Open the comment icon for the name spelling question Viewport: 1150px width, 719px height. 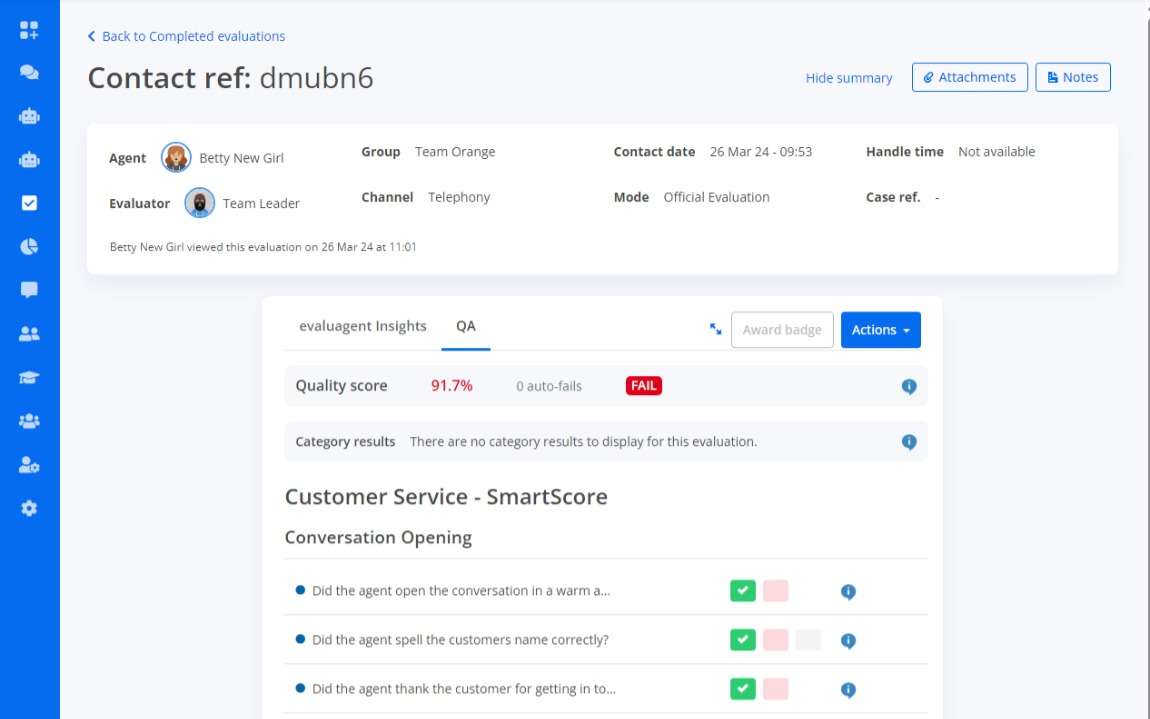coord(848,640)
